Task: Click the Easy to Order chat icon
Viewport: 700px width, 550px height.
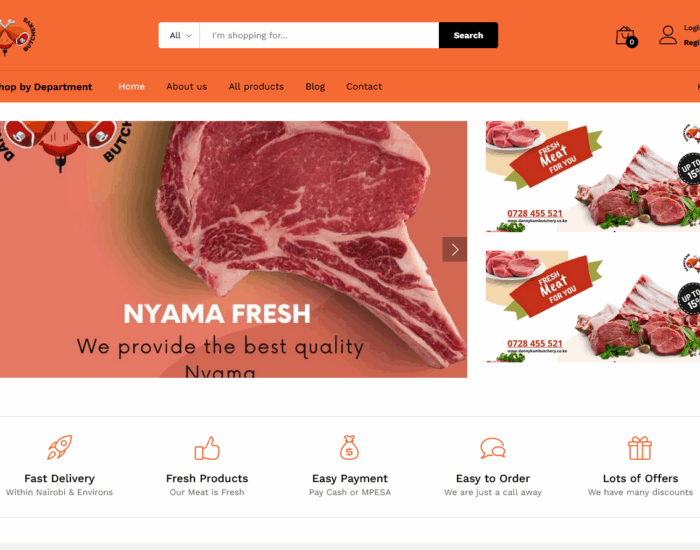Action: pos(493,448)
